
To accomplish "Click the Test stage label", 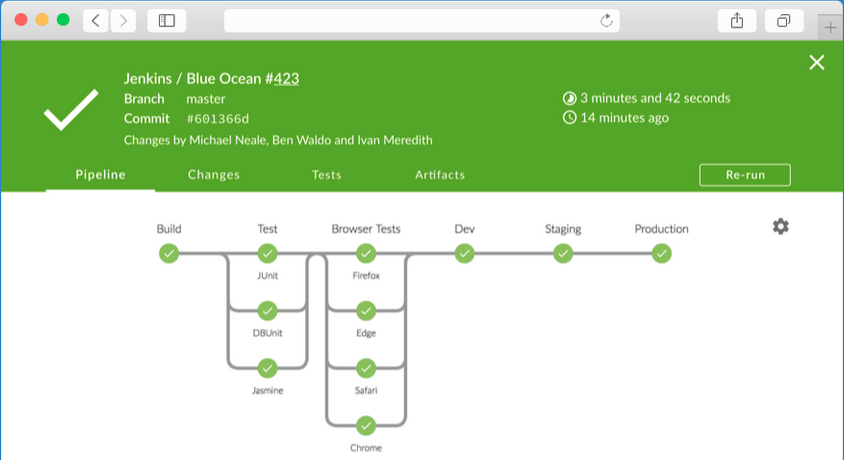I will tap(268, 229).
